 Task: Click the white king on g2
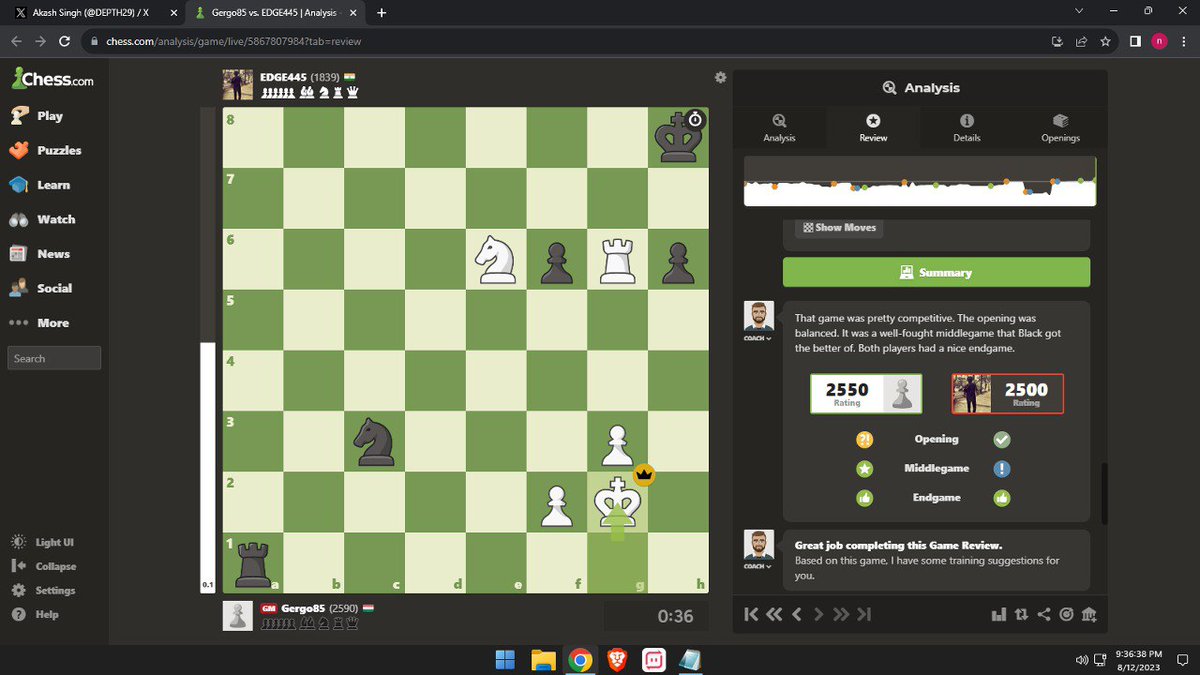(x=618, y=501)
